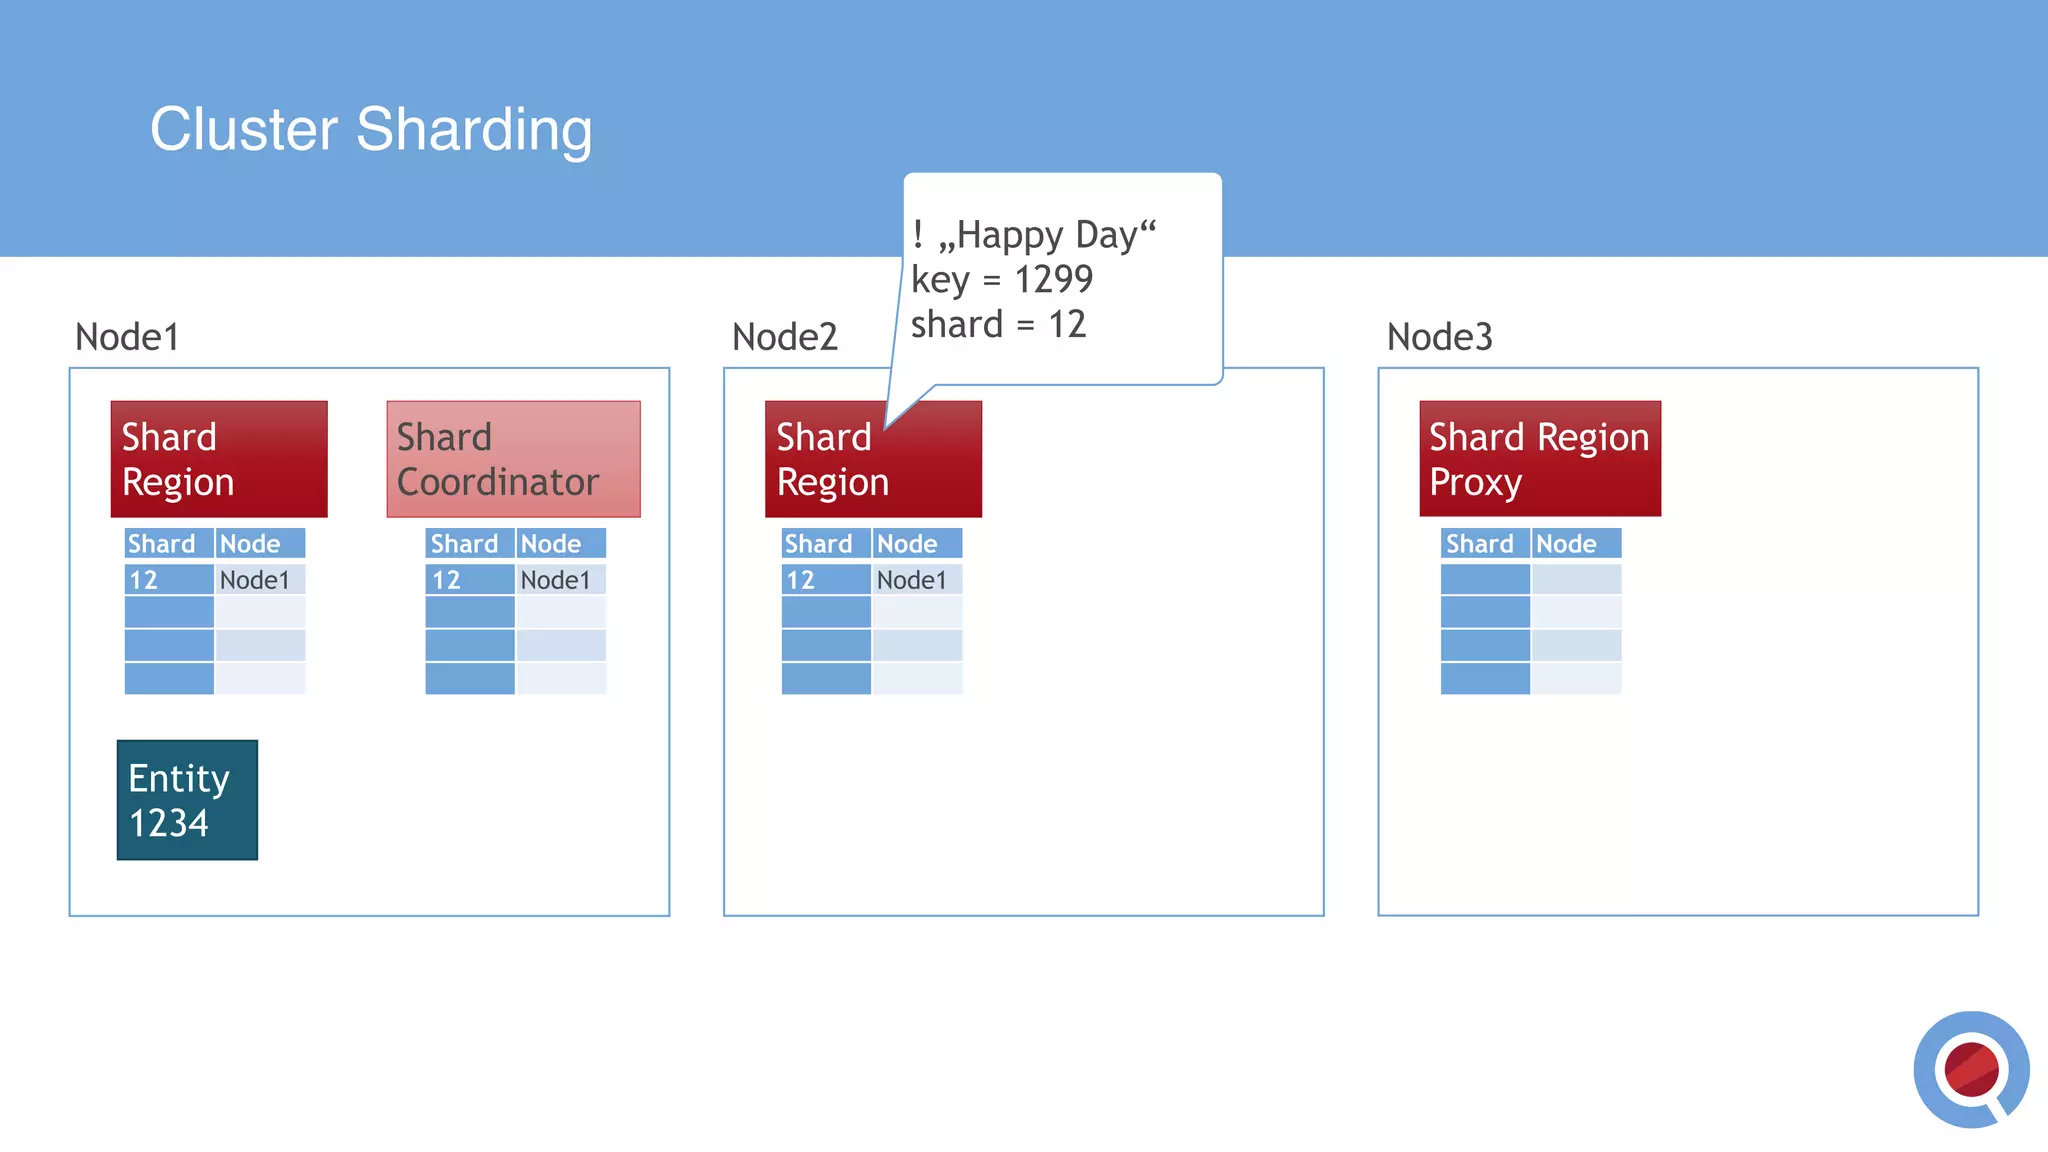This screenshot has width=2048, height=1152.
Task: Click Node header in proxy table
Action: 1575,543
